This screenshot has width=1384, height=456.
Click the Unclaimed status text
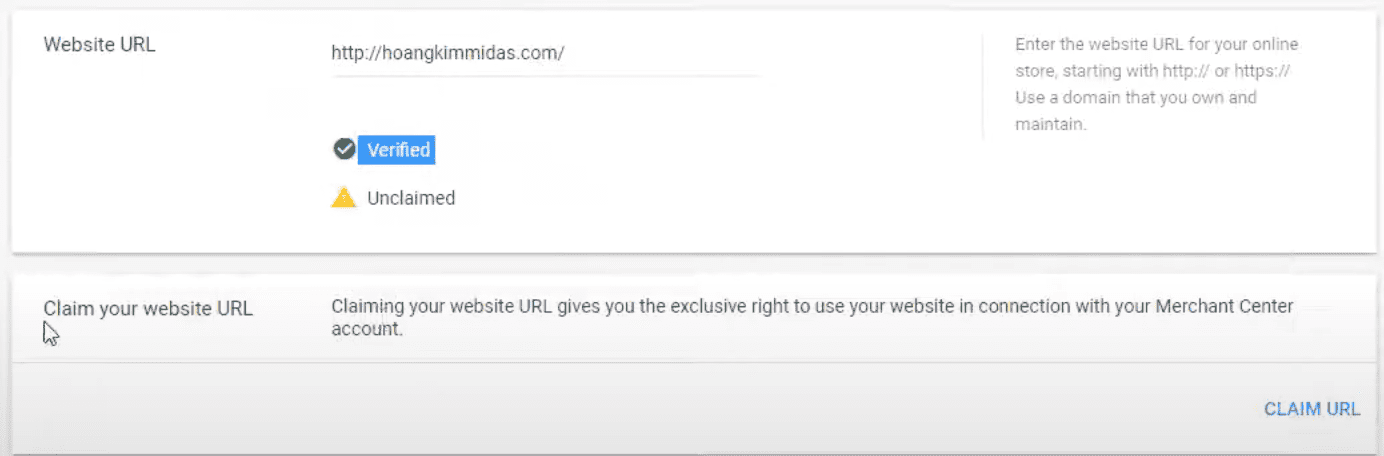click(410, 198)
